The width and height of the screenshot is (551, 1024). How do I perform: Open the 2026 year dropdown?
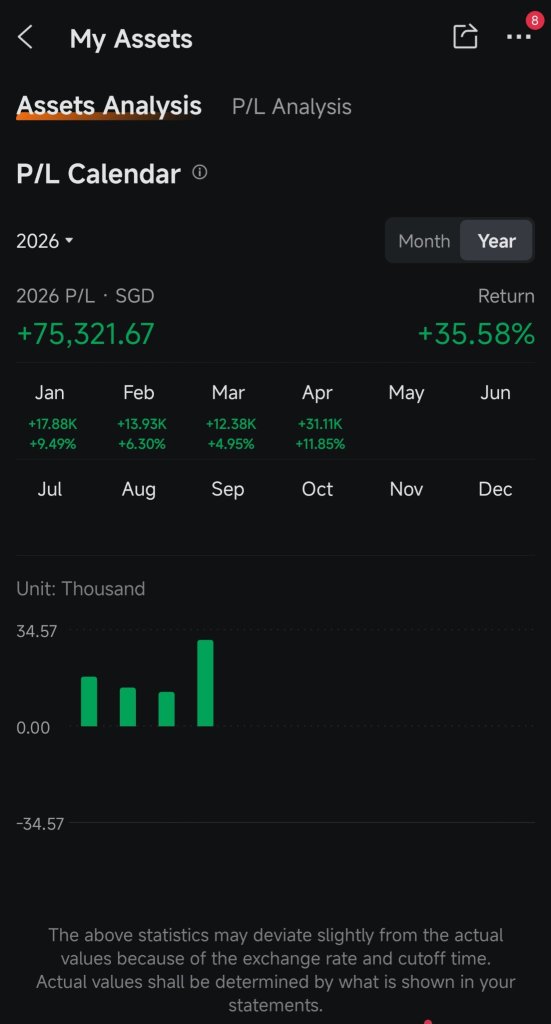click(44, 241)
